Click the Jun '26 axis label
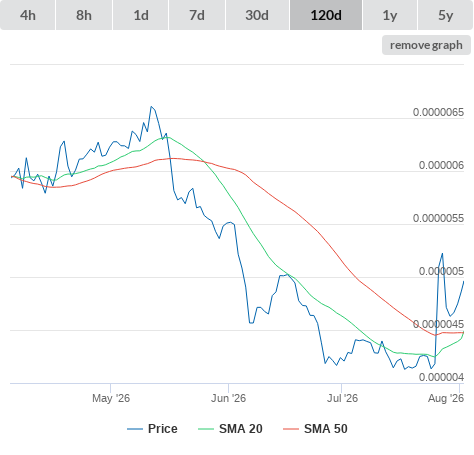This screenshot has height=455, width=474. pos(228,398)
